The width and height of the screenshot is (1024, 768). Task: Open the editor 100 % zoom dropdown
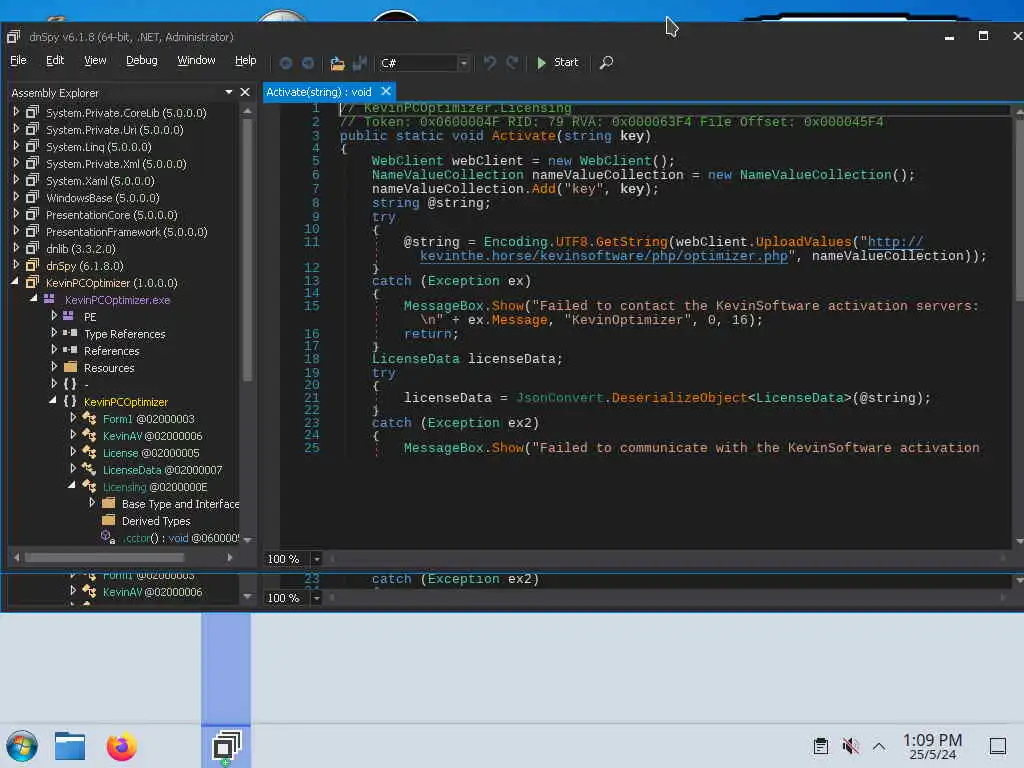(316, 559)
